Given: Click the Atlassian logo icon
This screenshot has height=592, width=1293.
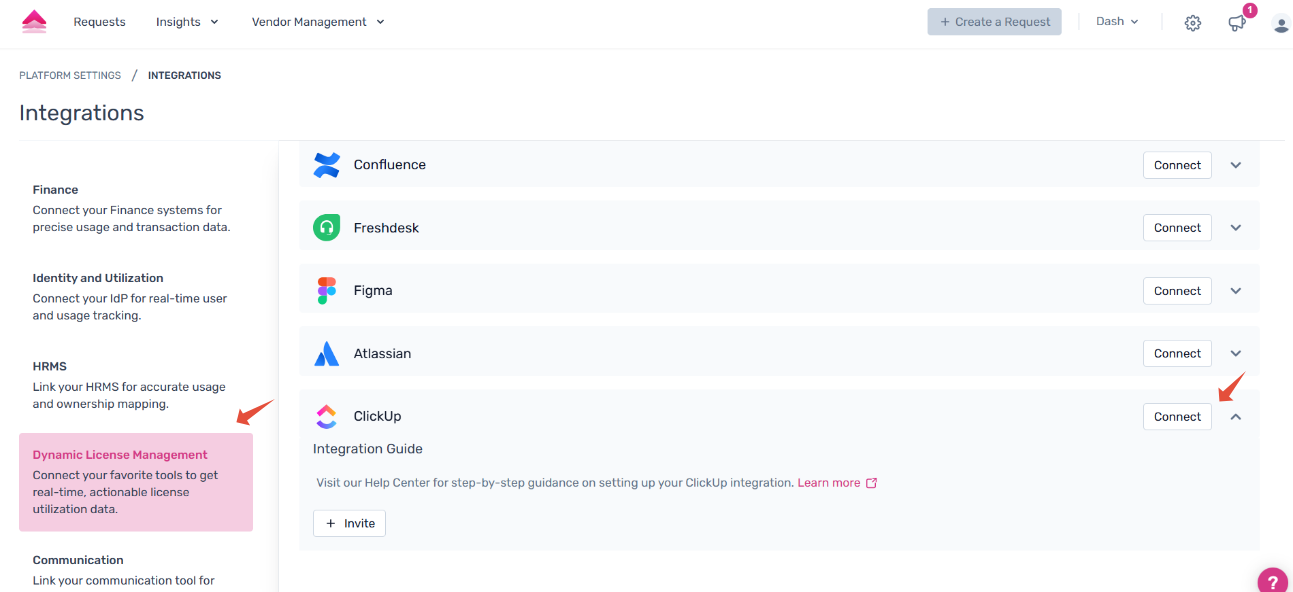Looking at the screenshot, I should [327, 354].
